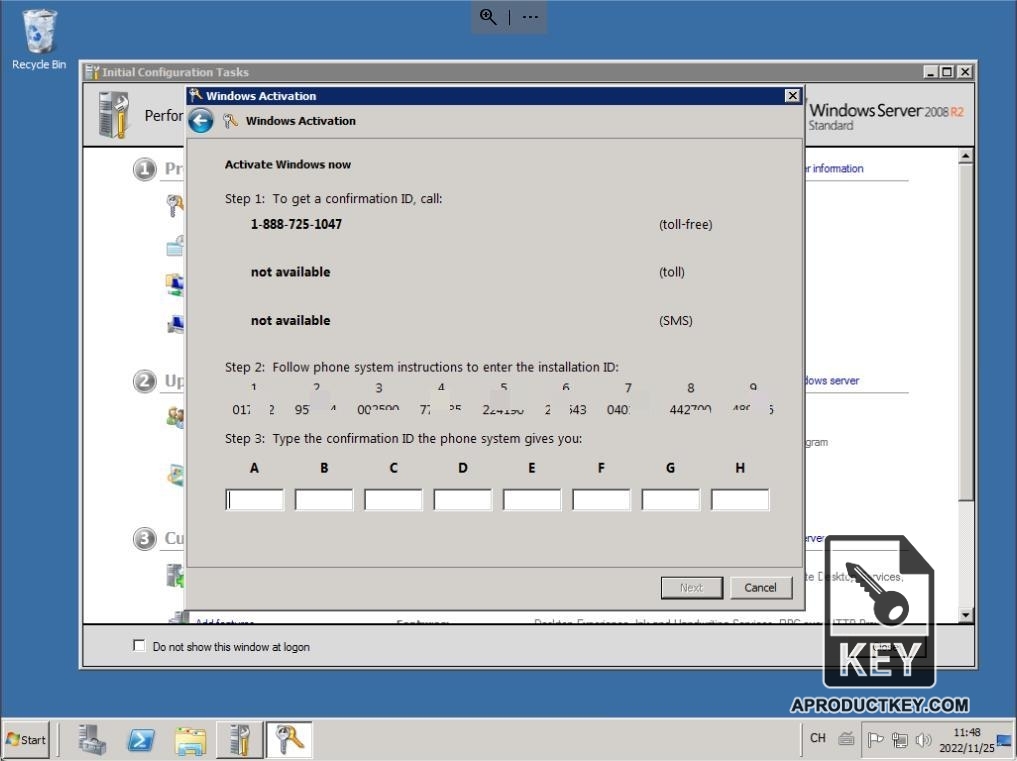Image resolution: width=1017 pixels, height=761 pixels.
Task: Check Do not show this window at logon
Action: [x=139, y=646]
